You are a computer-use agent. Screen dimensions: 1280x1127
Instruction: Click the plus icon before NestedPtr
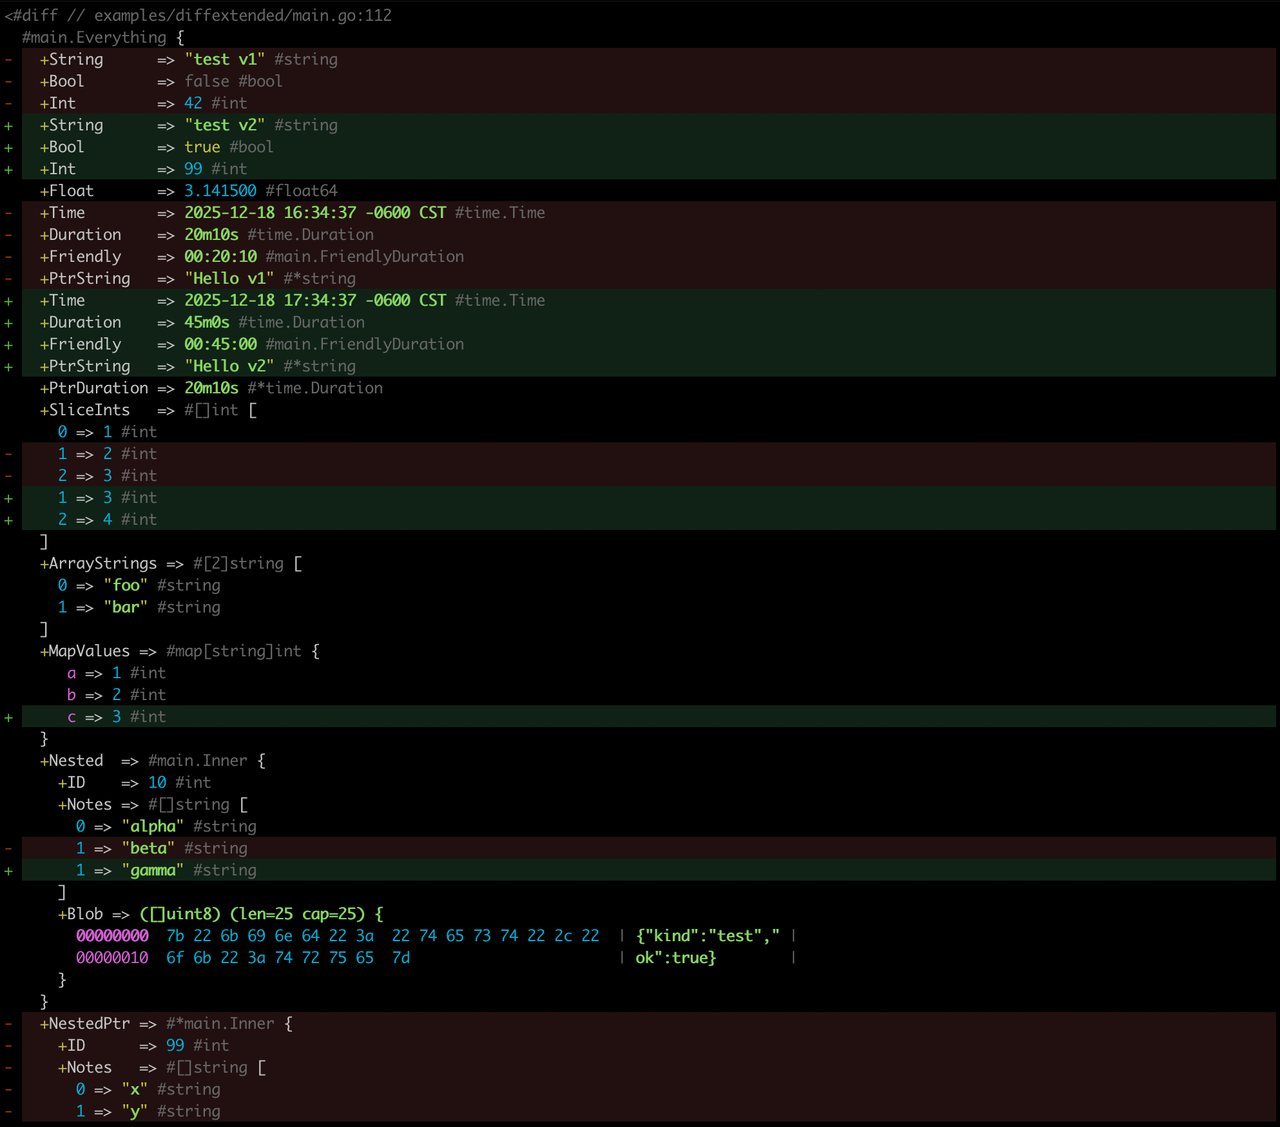pos(43,1023)
